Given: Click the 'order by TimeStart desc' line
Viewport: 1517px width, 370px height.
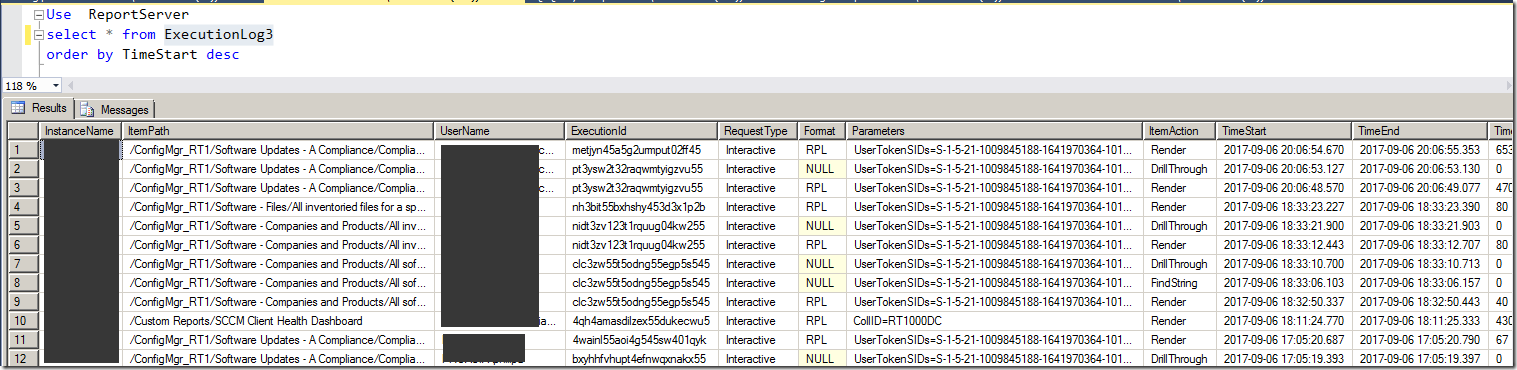Looking at the screenshot, I should 143,55.
